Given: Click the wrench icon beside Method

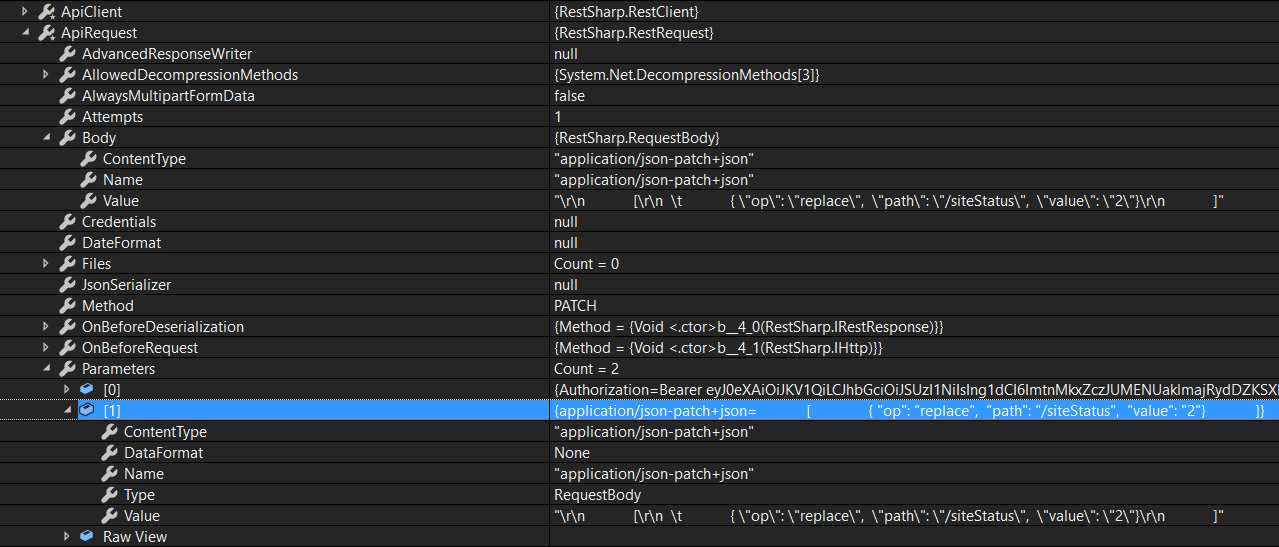Looking at the screenshot, I should (67, 306).
